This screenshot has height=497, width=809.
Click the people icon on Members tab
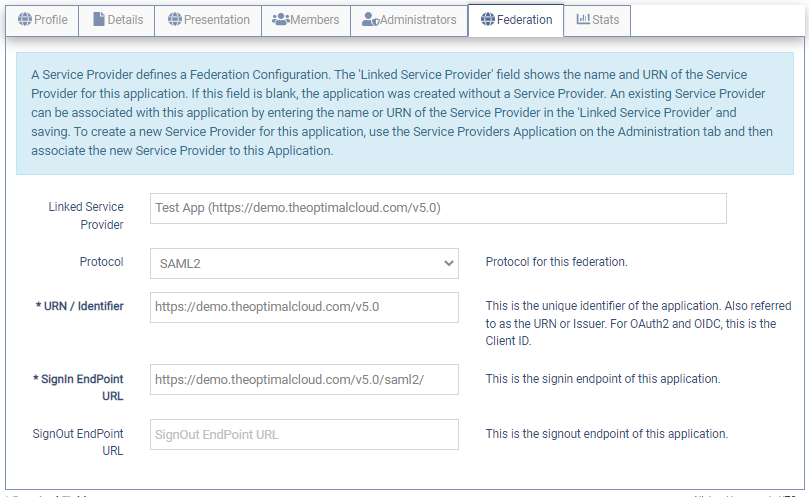pyautogui.click(x=281, y=20)
